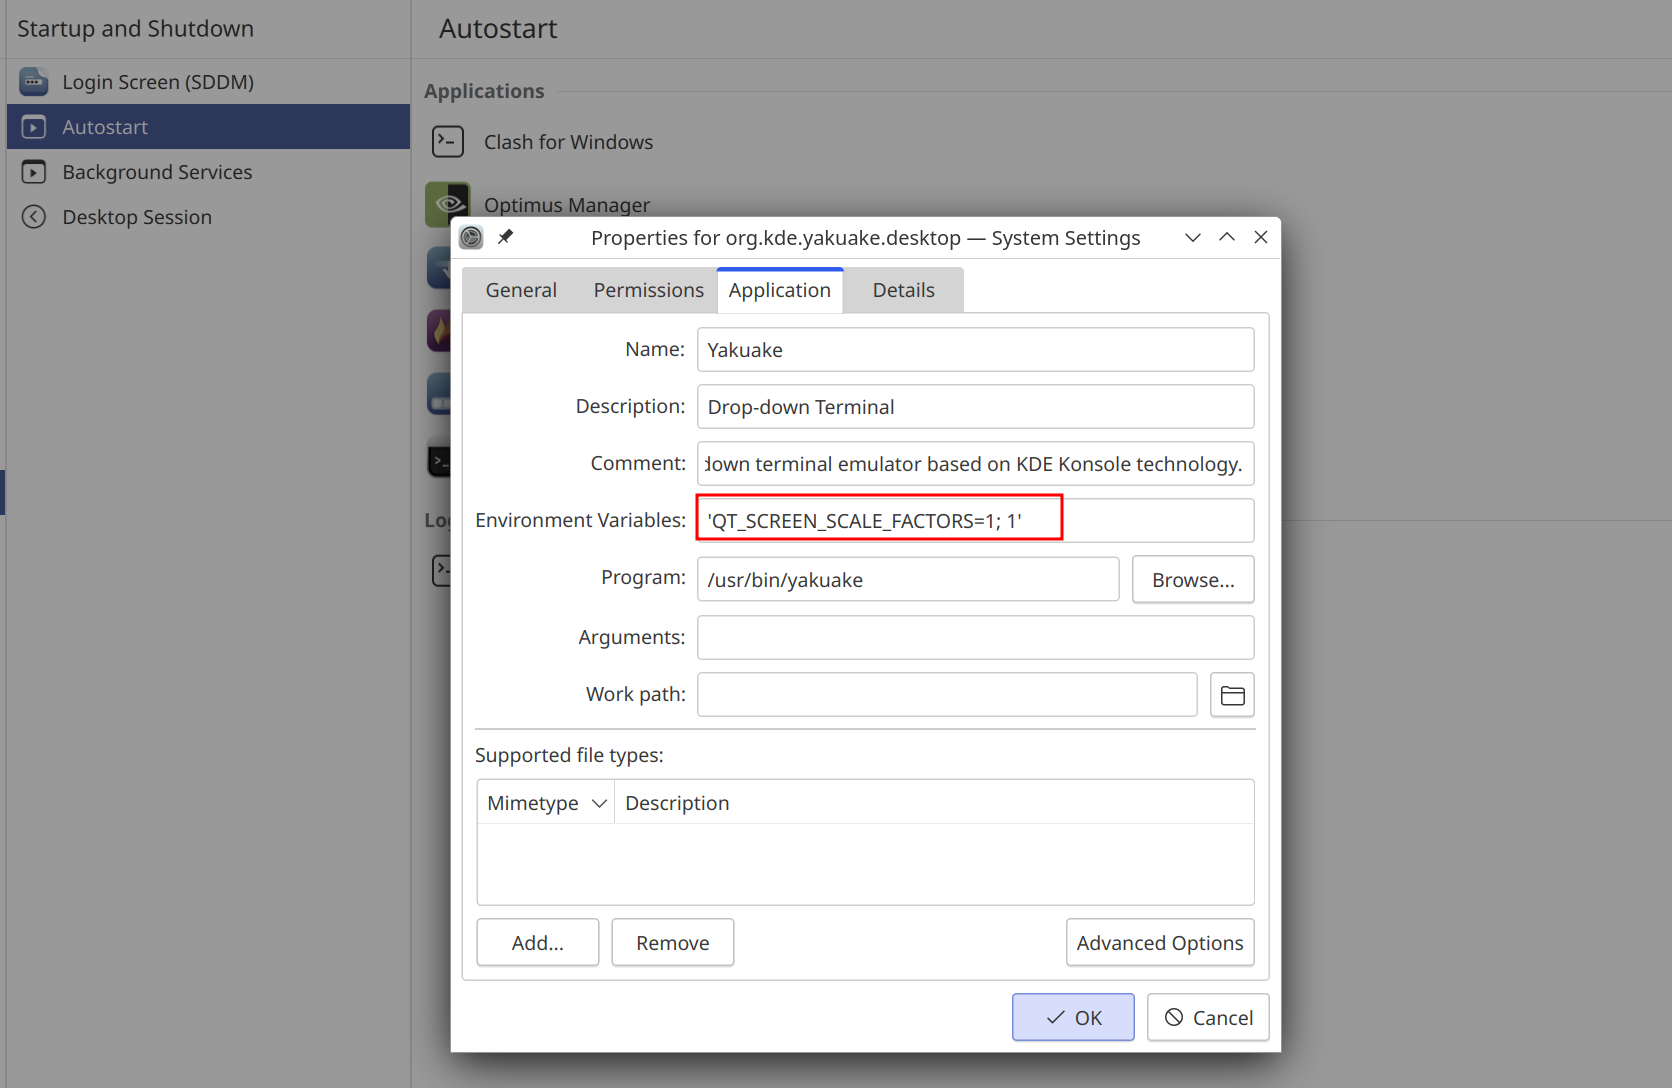Click the Add... file type button
The height and width of the screenshot is (1088, 1672).
pyautogui.click(x=538, y=943)
